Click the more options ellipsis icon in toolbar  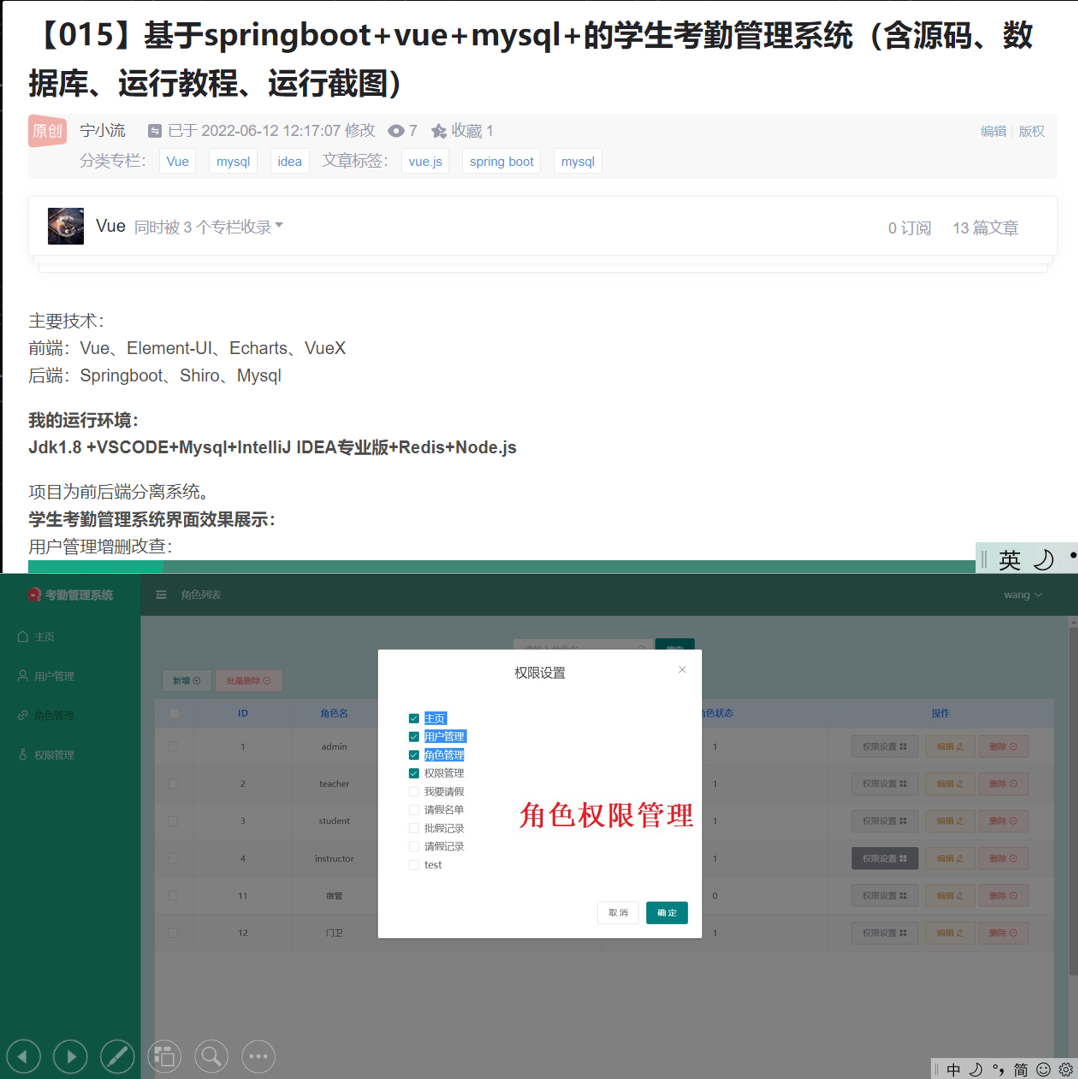click(x=258, y=1056)
